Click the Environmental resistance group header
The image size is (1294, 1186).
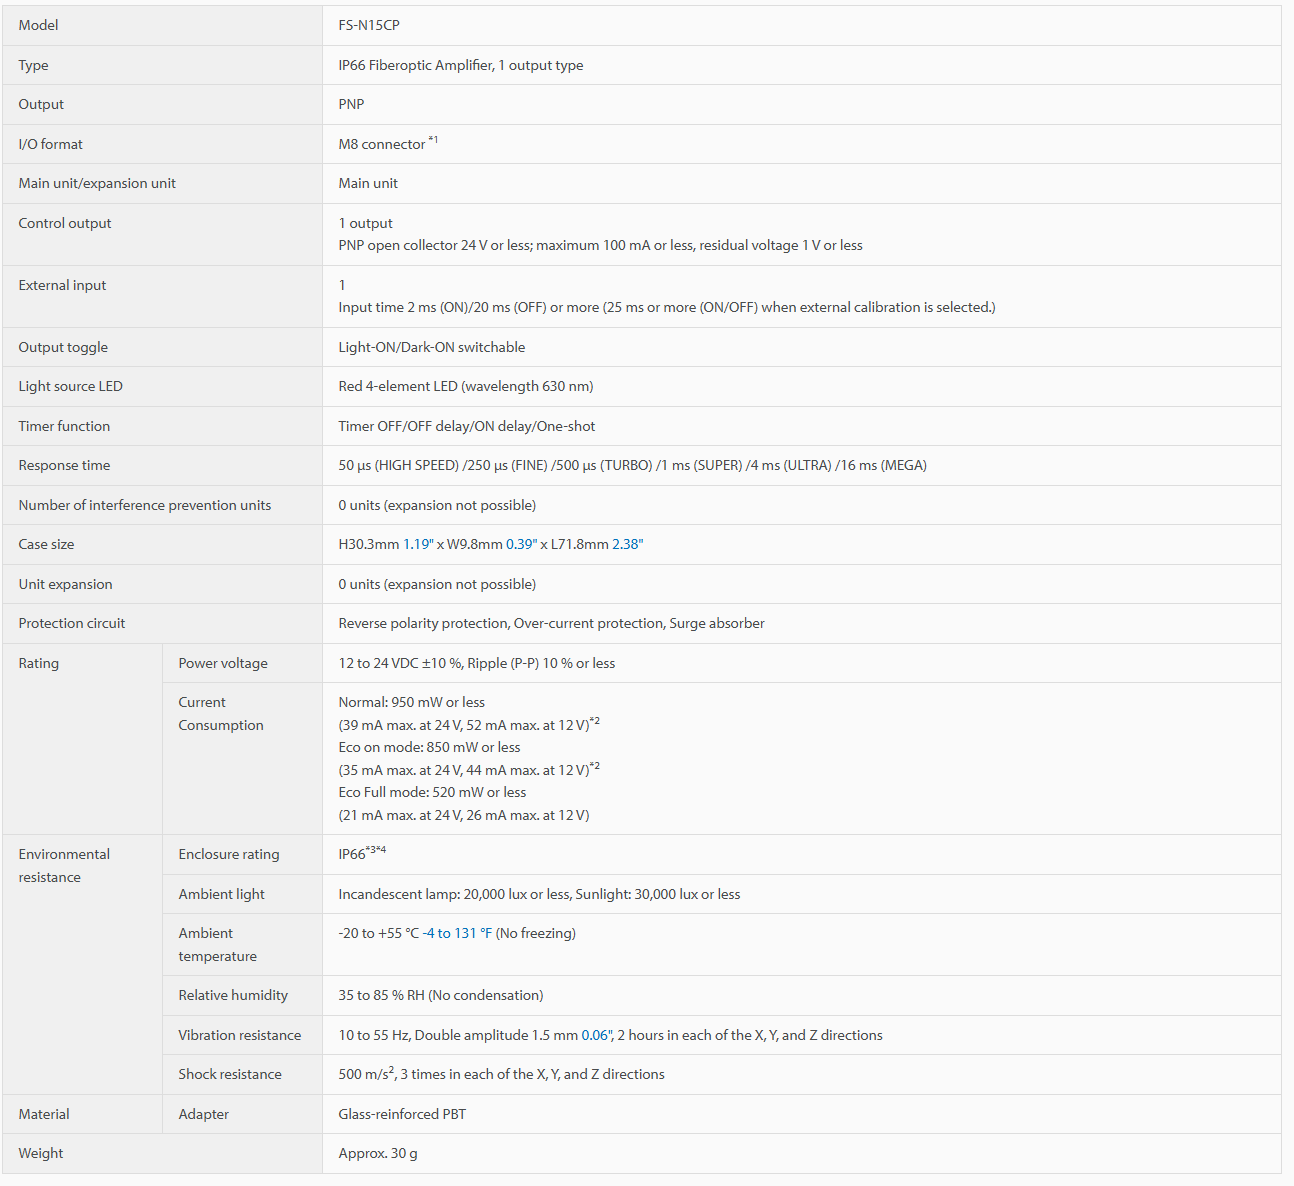[64, 865]
